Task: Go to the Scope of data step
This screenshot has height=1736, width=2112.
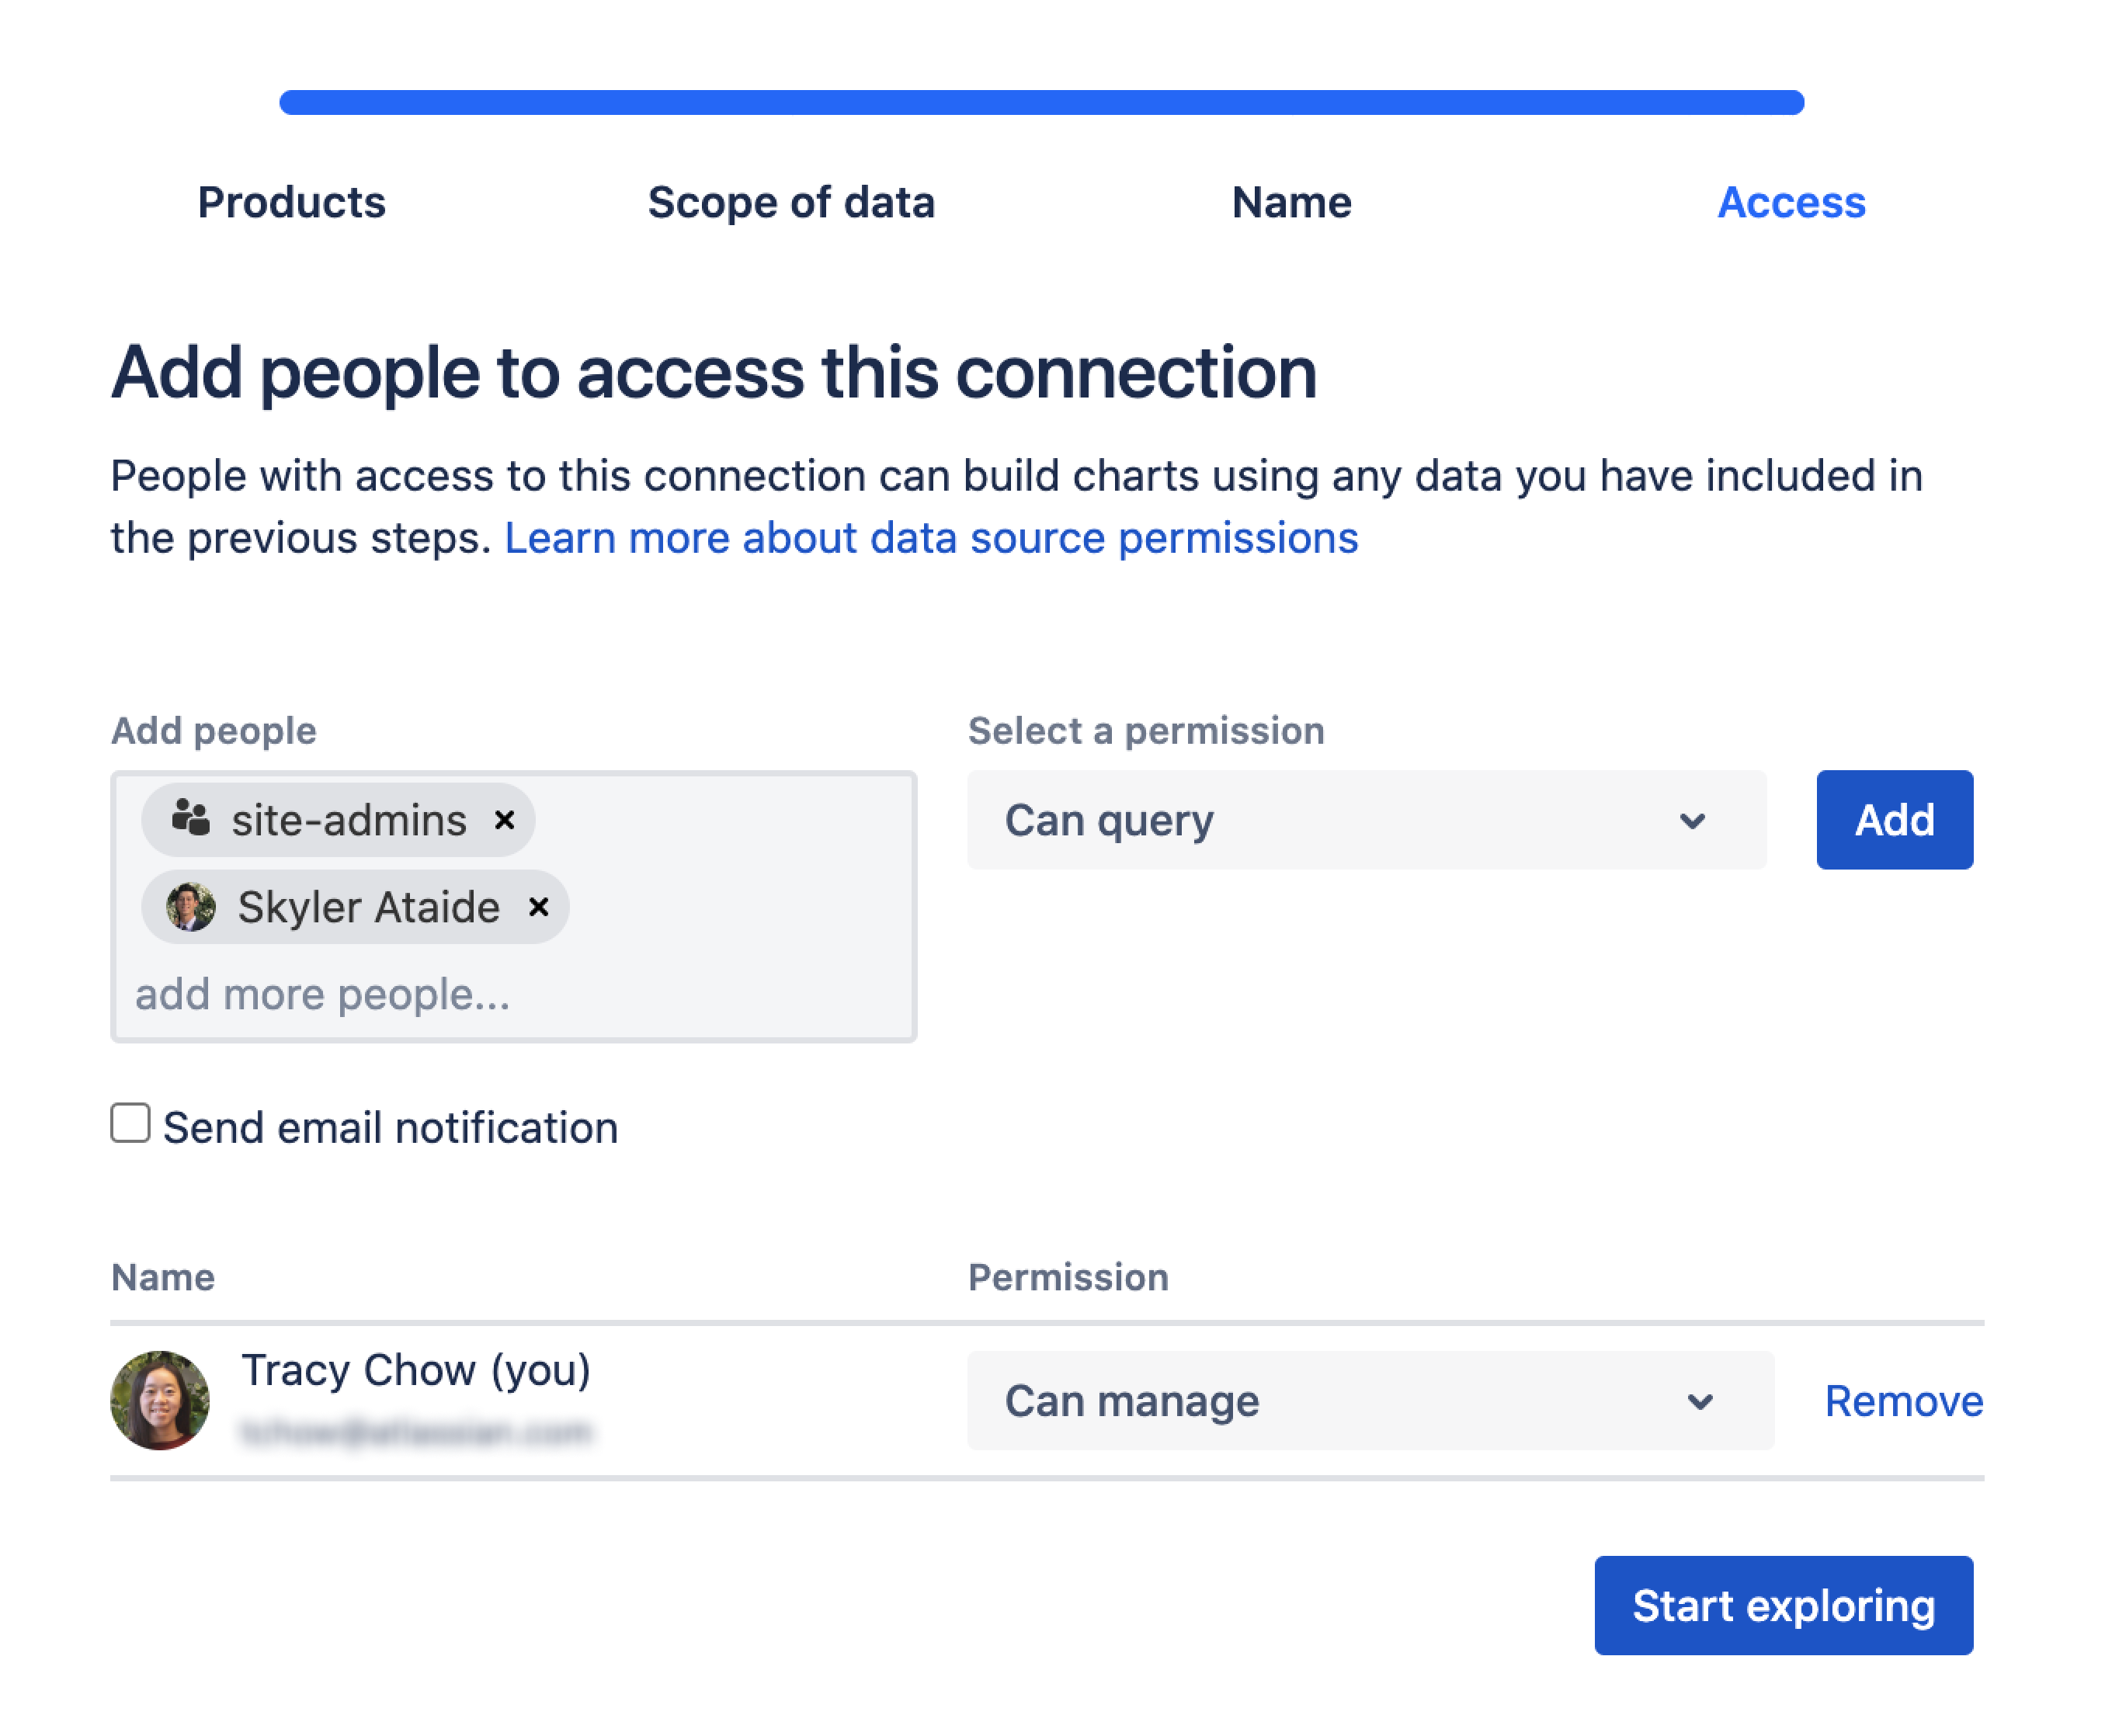Action: tap(791, 203)
